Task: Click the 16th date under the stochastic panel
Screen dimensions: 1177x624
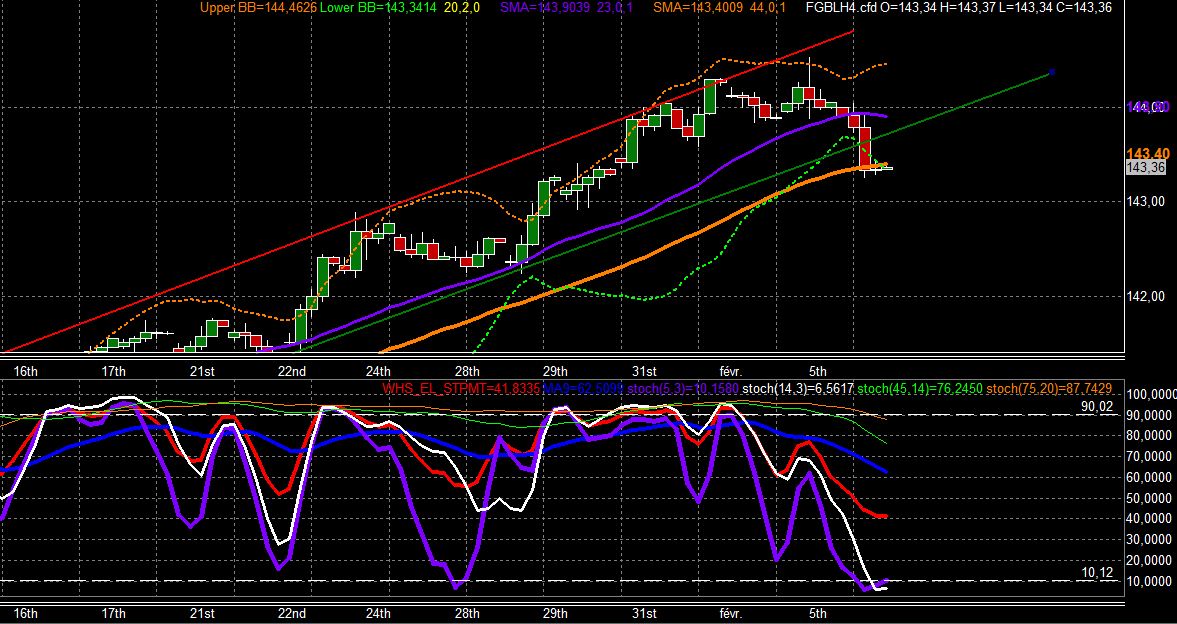Action: (26, 613)
